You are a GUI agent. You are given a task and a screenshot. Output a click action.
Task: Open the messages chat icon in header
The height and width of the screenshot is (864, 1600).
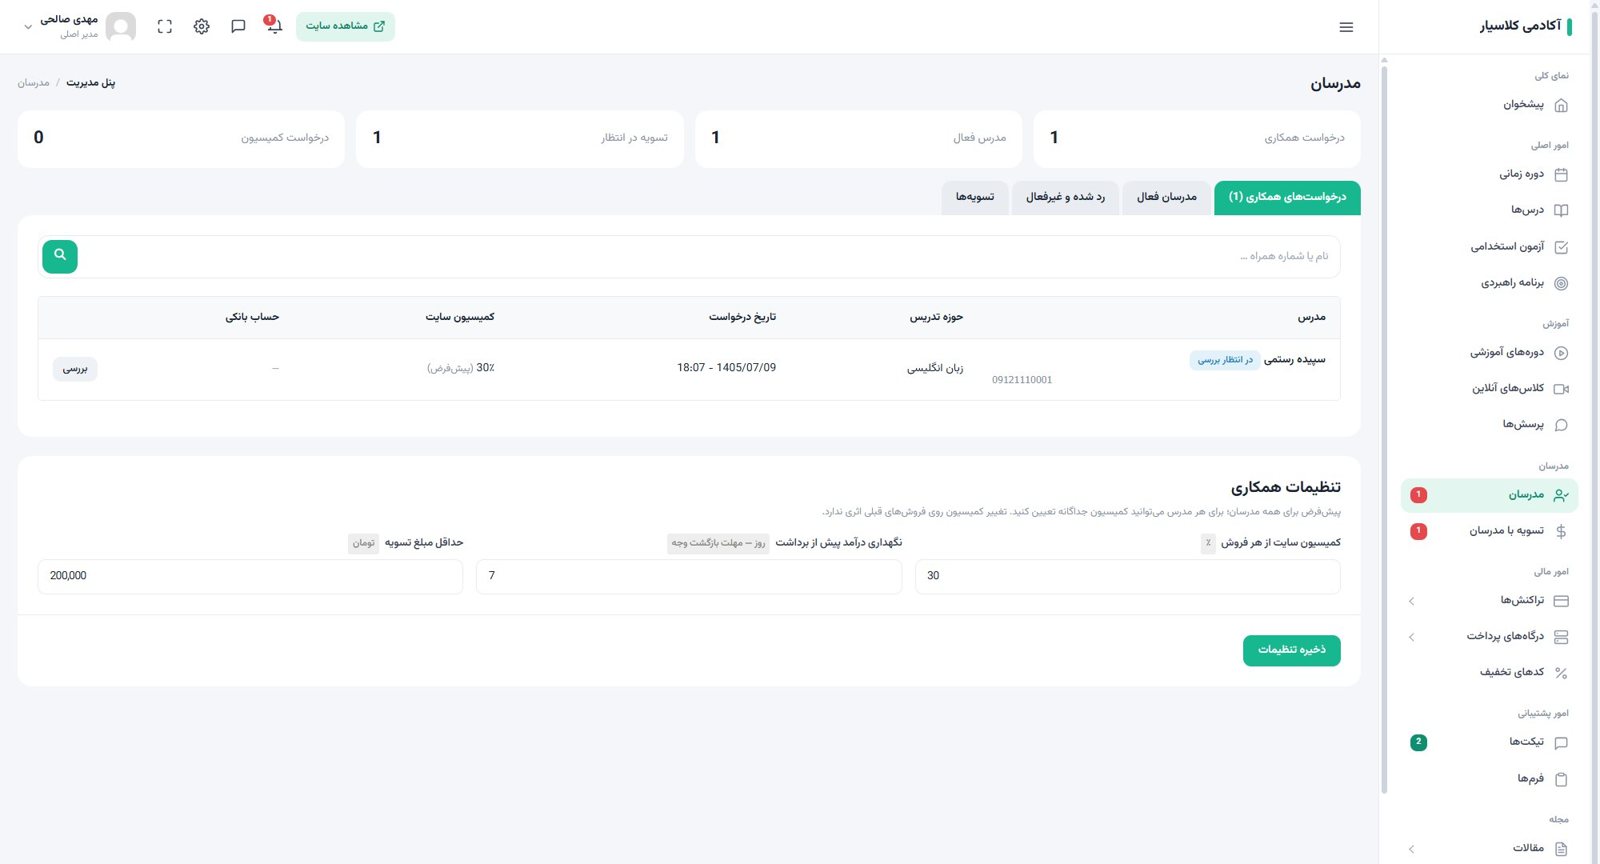click(x=238, y=26)
